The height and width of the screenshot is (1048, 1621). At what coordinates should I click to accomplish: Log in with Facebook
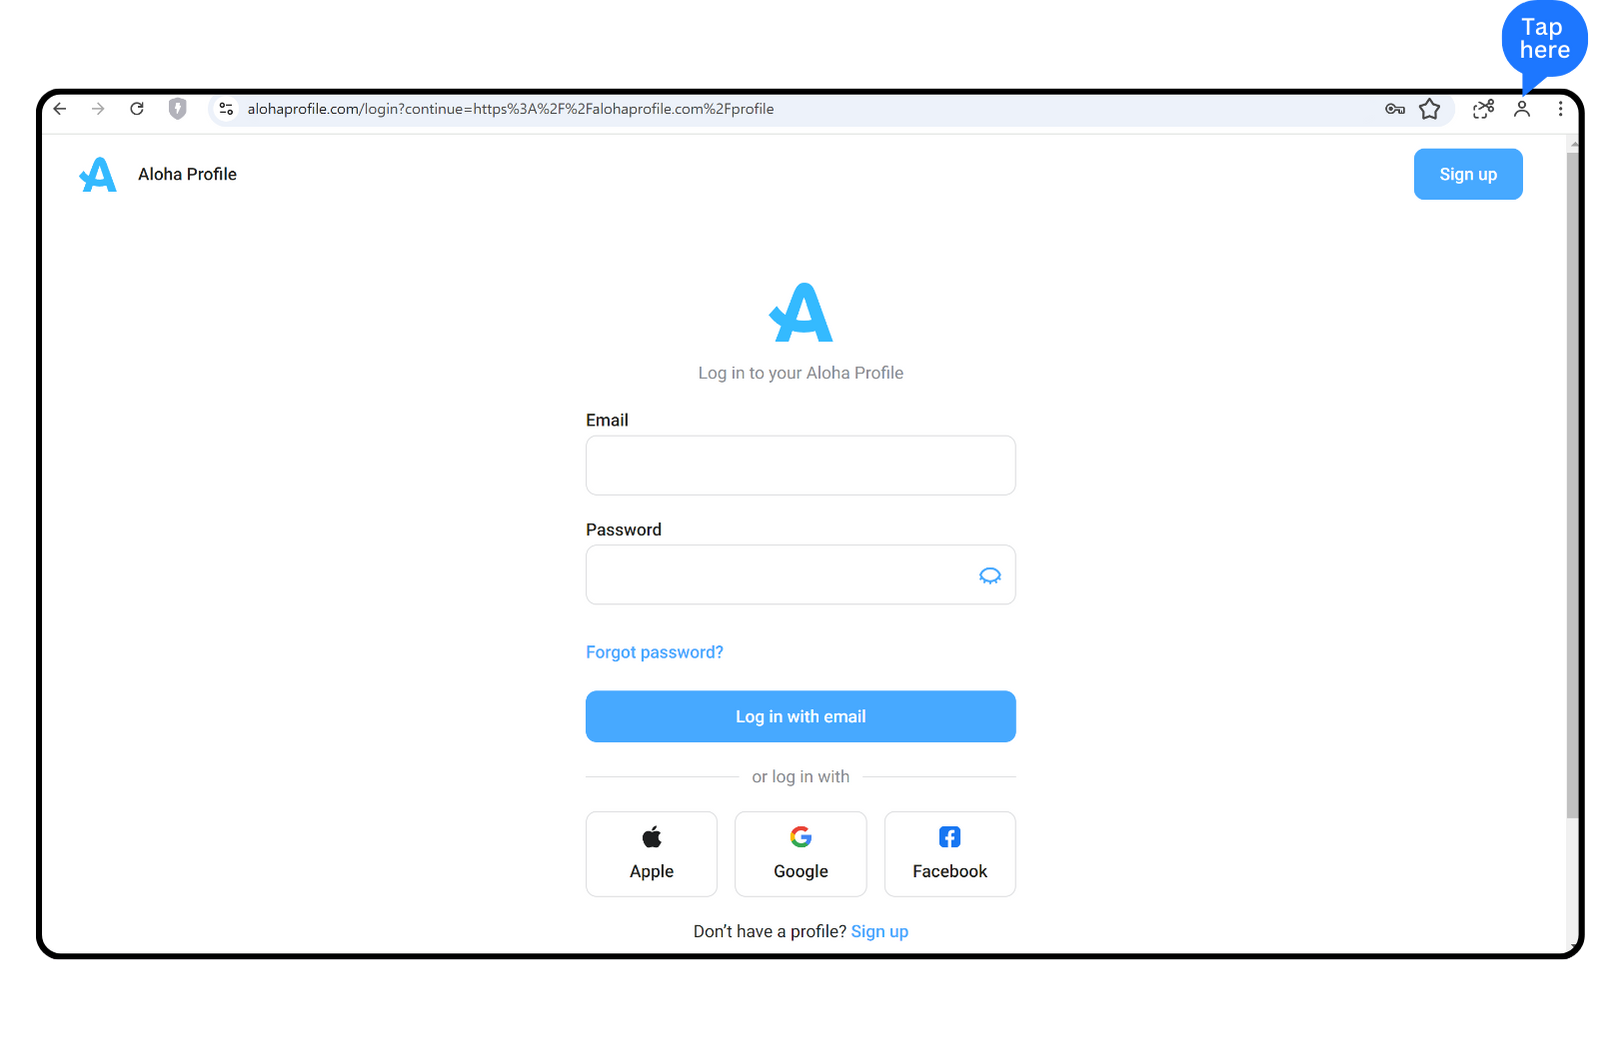[x=950, y=854]
